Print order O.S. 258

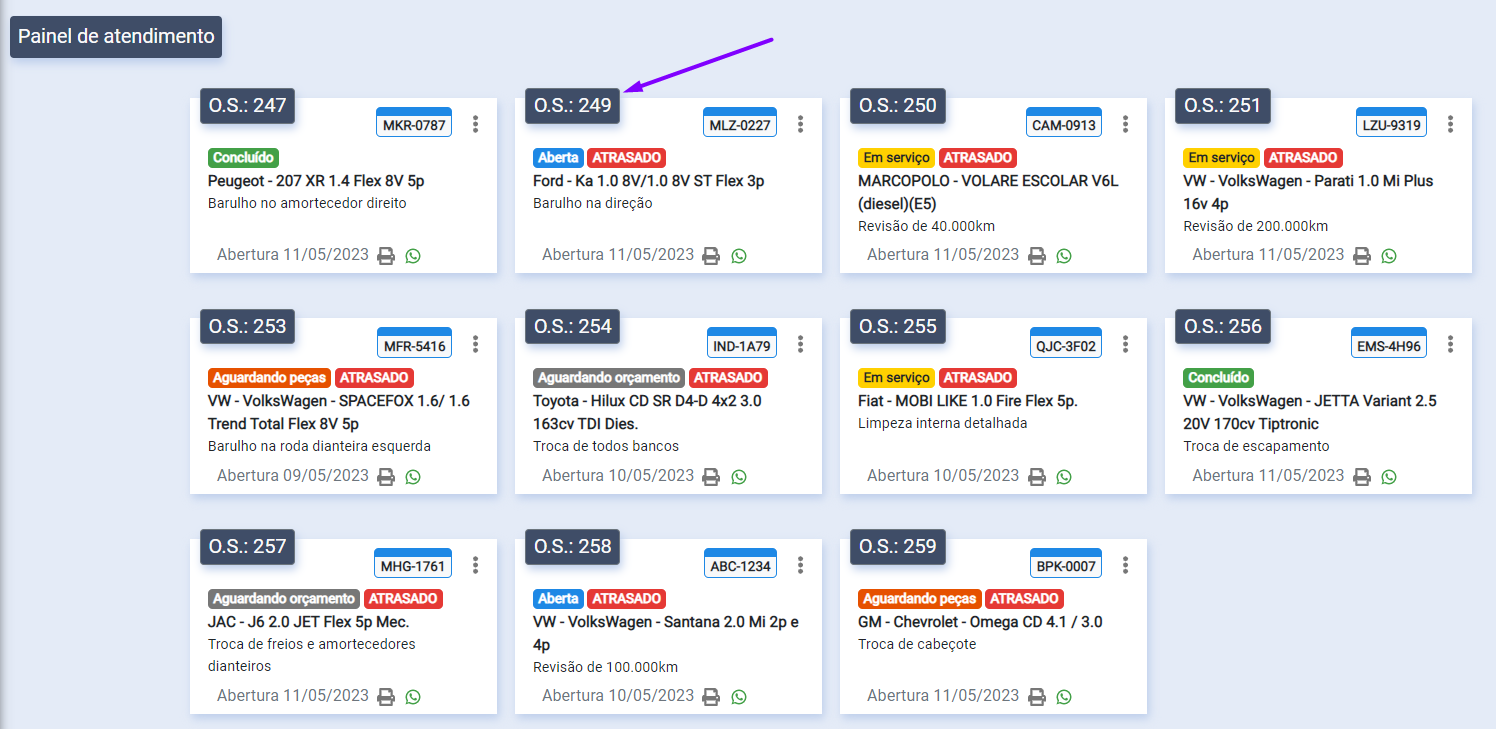tap(711, 697)
